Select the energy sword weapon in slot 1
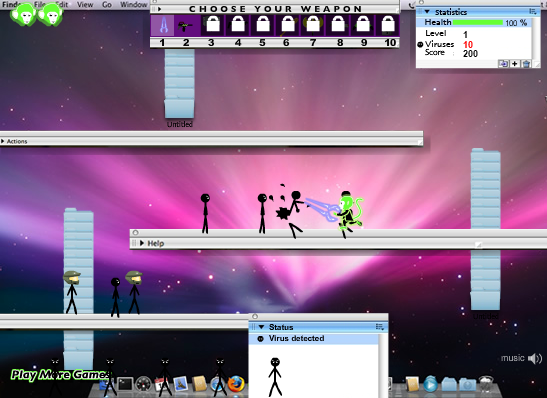547x398 pixels. [x=163, y=25]
